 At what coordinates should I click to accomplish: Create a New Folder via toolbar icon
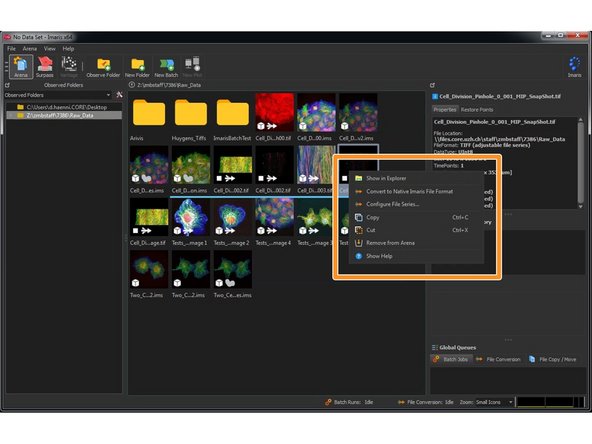click(137, 67)
